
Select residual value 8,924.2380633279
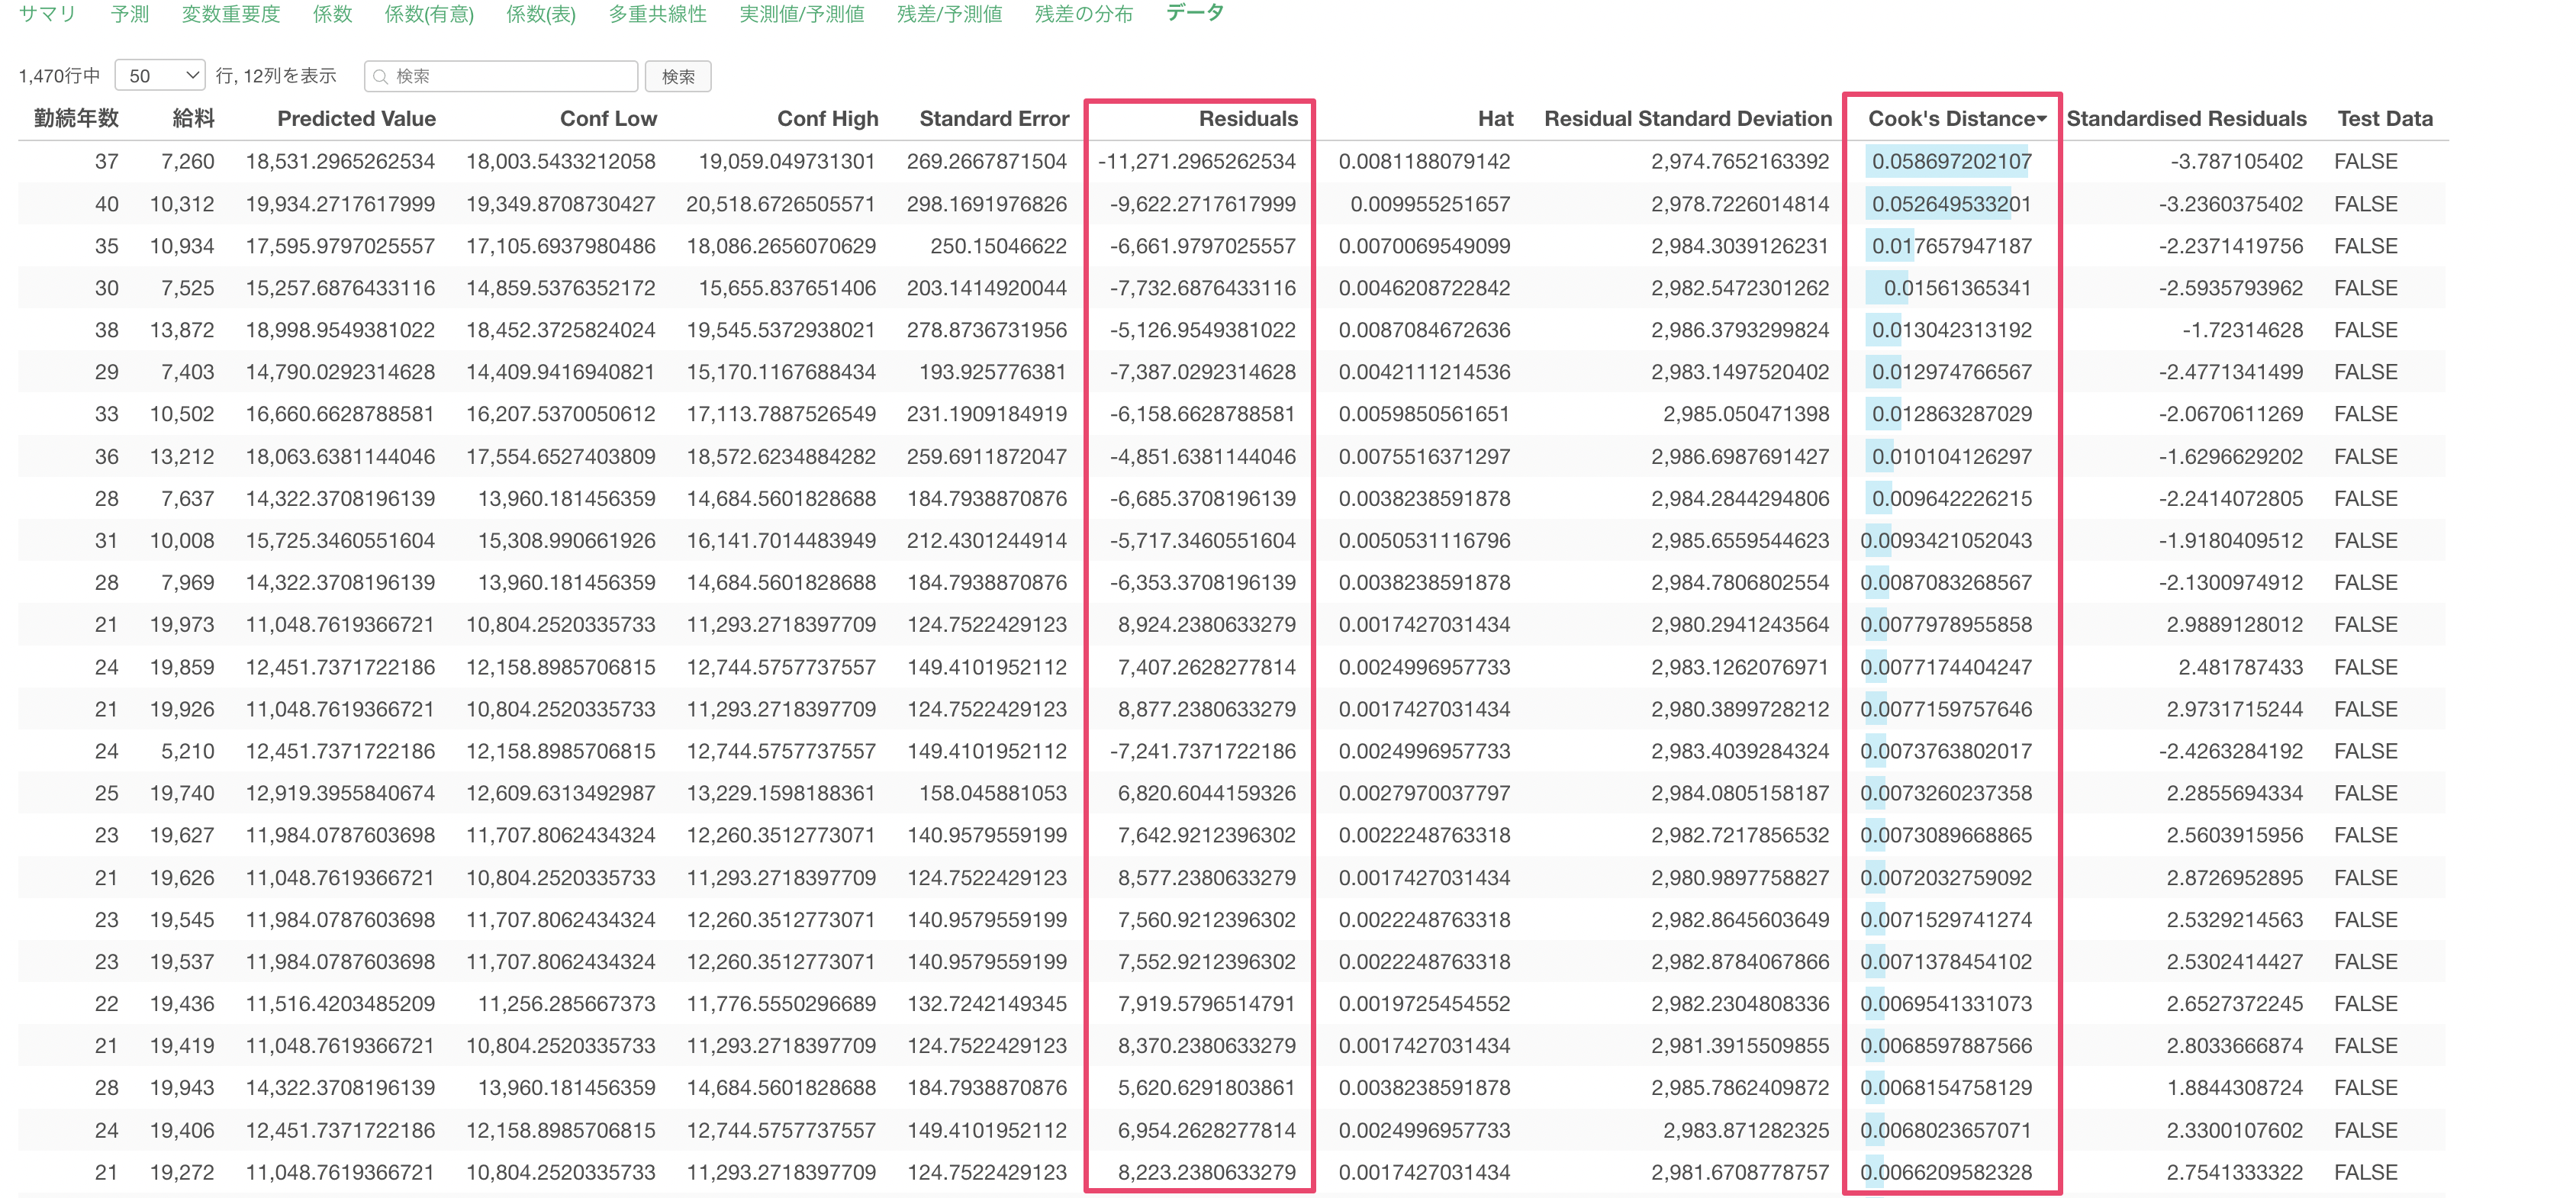point(1206,624)
